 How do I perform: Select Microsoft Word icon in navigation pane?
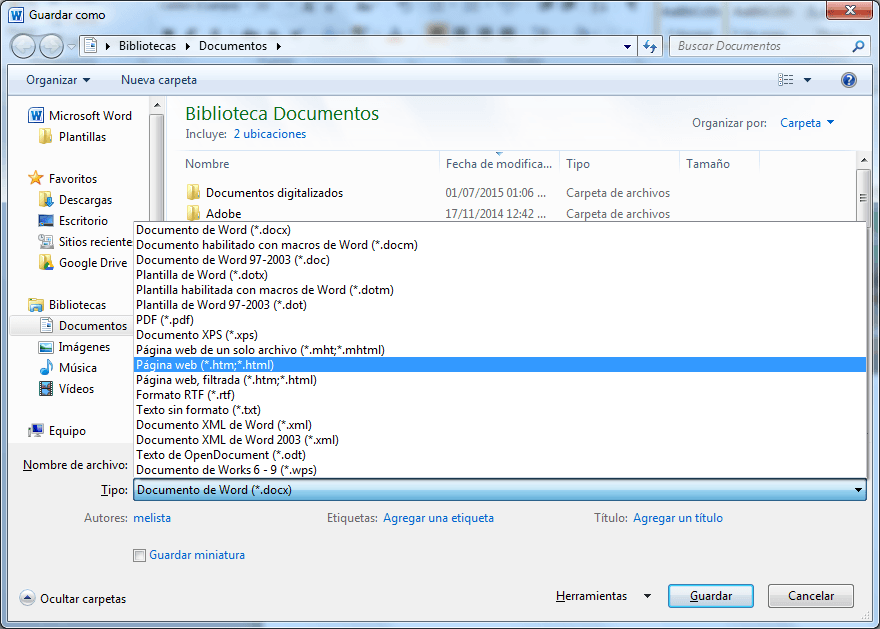(36, 116)
